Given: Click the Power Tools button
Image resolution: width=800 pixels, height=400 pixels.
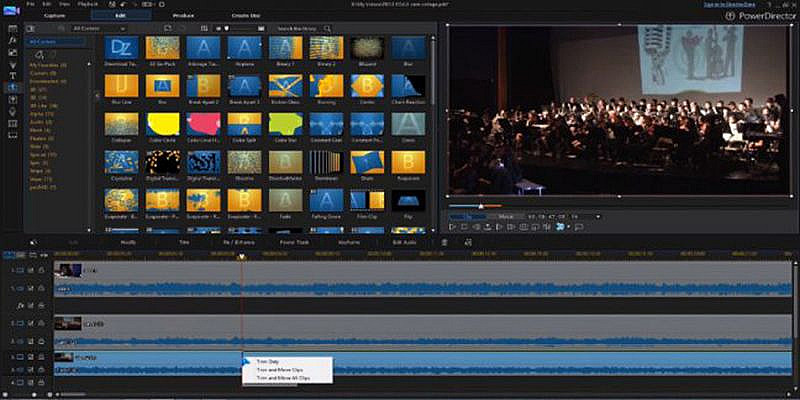Looking at the screenshot, I should (295, 242).
